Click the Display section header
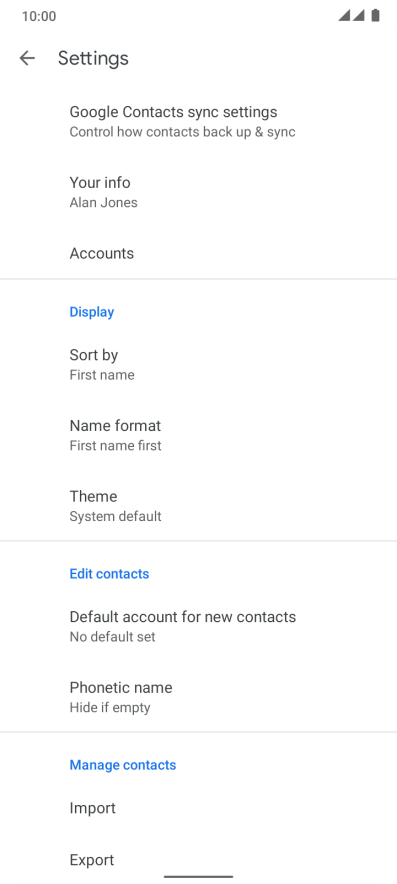397x884 pixels. 92,312
